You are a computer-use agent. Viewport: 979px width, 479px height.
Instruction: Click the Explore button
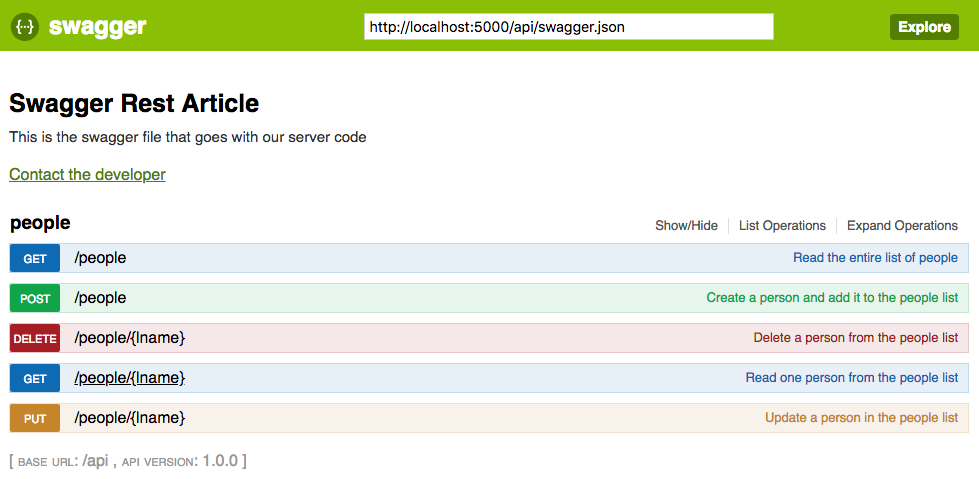924,27
